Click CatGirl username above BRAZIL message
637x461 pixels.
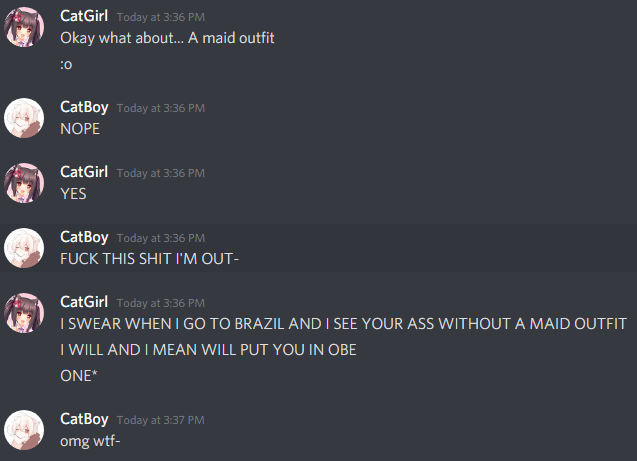(84, 302)
